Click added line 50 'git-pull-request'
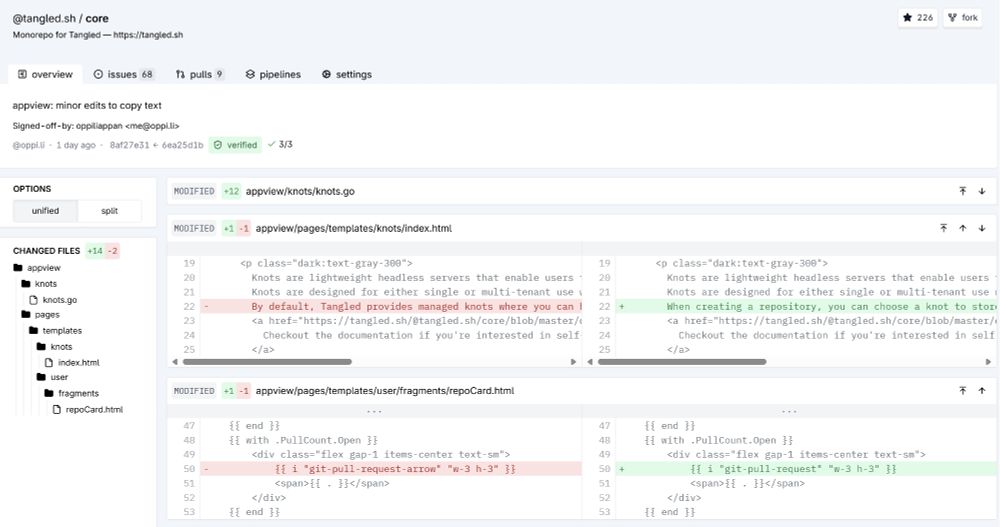Screen dimensions: 1000x527 pos(789,468)
